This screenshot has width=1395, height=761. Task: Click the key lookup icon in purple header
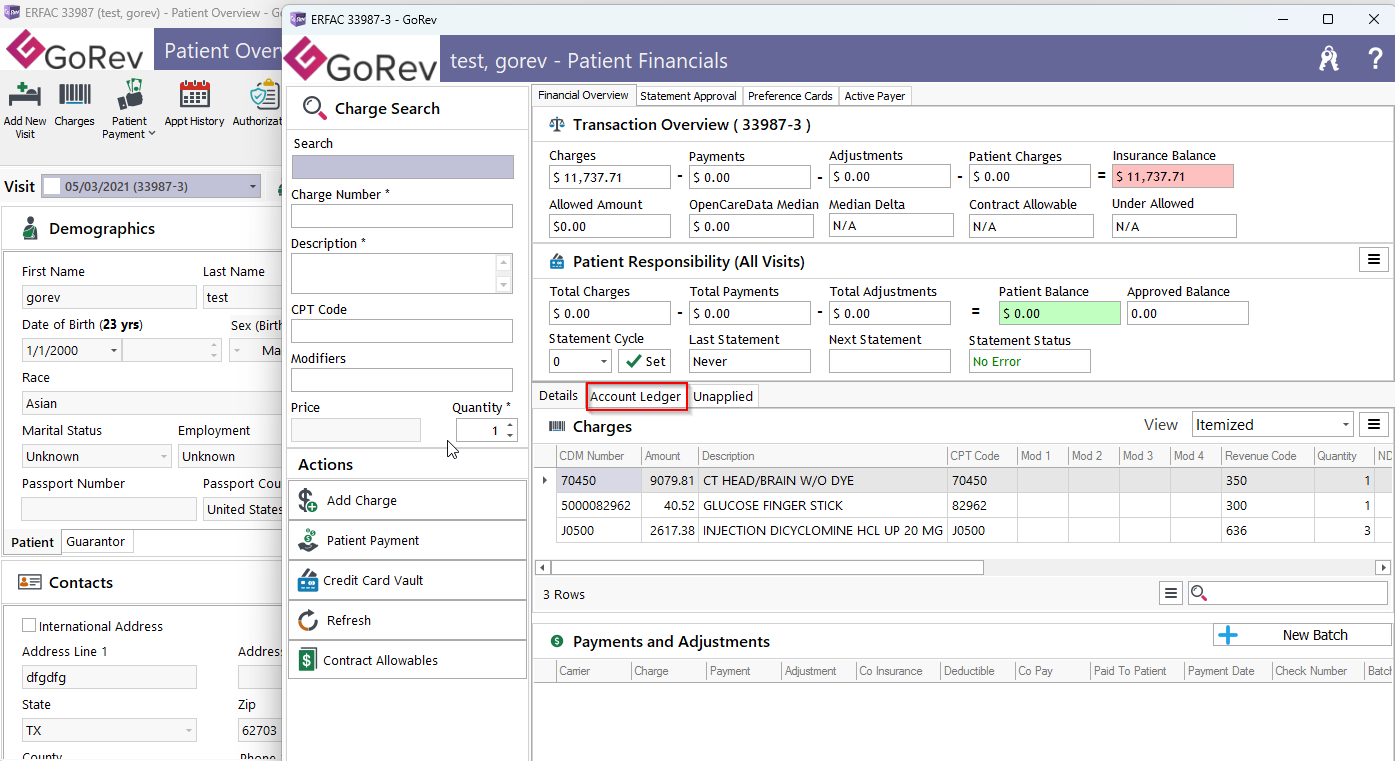click(x=1328, y=60)
